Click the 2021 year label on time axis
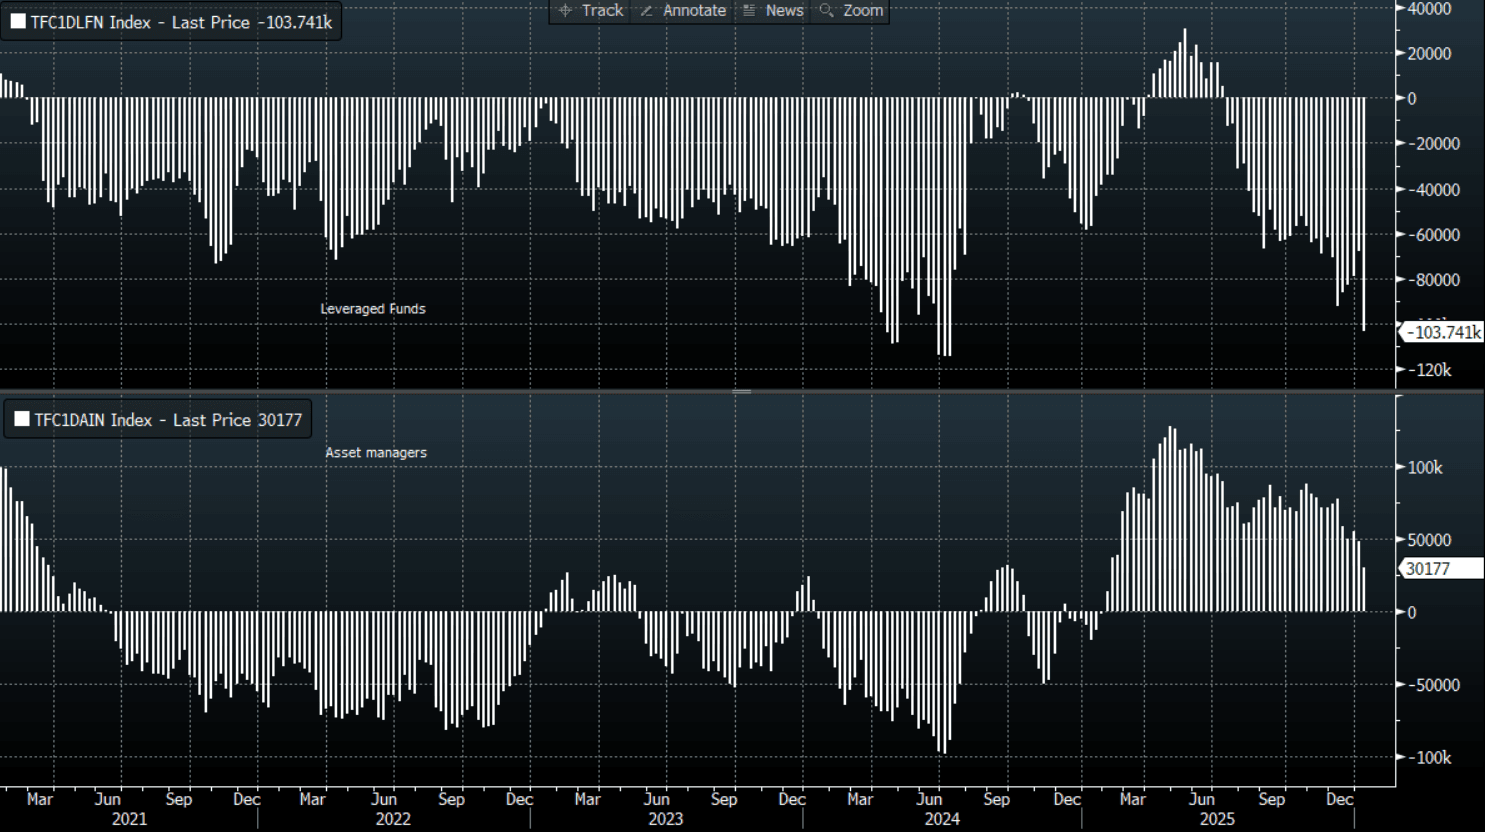This screenshot has height=832, width=1485. coord(129,819)
